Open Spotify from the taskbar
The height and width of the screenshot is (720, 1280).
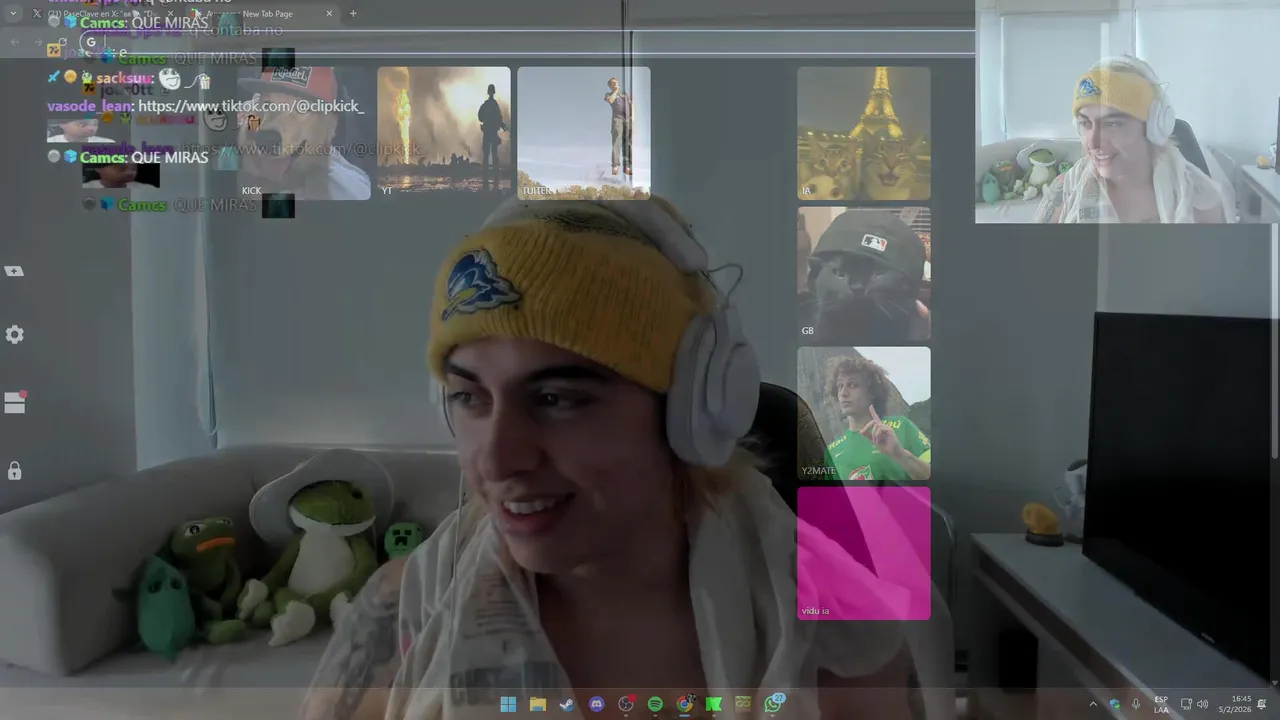(655, 704)
